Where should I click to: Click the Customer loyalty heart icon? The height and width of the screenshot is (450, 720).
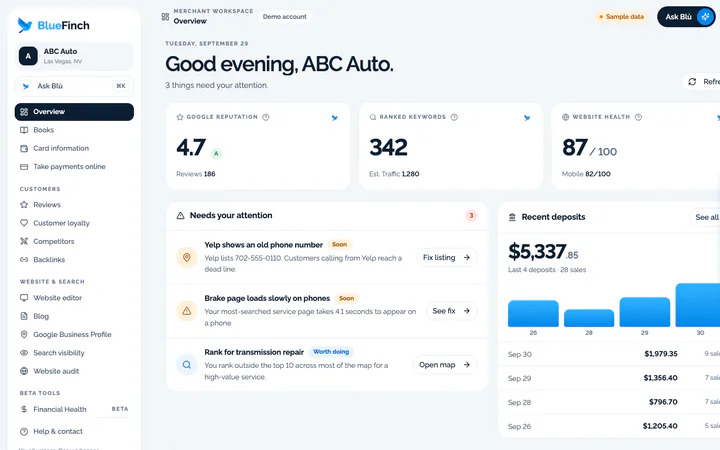tap(24, 223)
